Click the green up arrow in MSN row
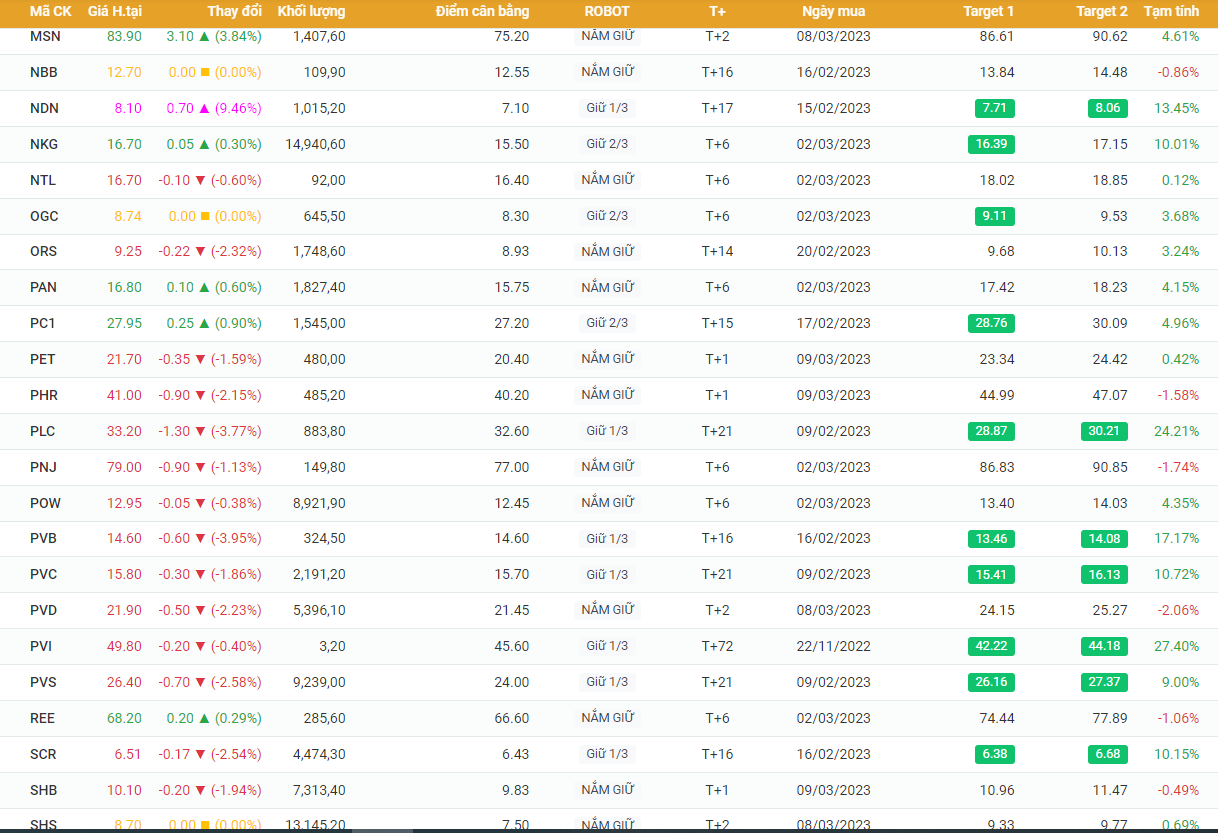 (204, 36)
